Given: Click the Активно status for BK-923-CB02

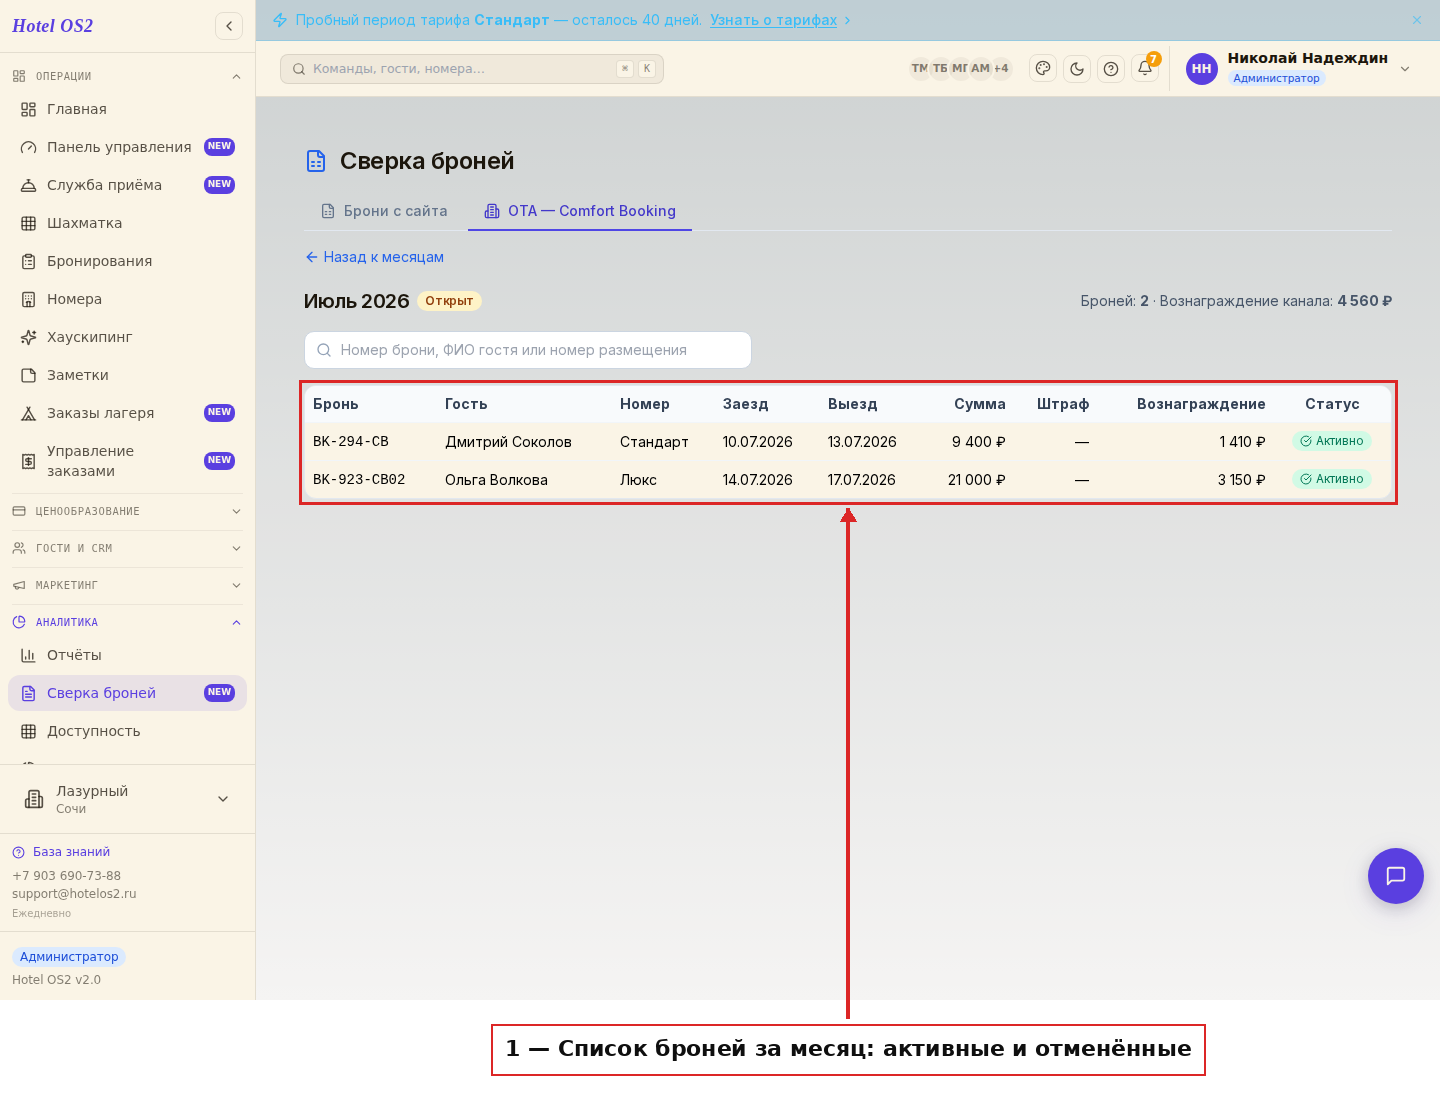Looking at the screenshot, I should [x=1332, y=479].
